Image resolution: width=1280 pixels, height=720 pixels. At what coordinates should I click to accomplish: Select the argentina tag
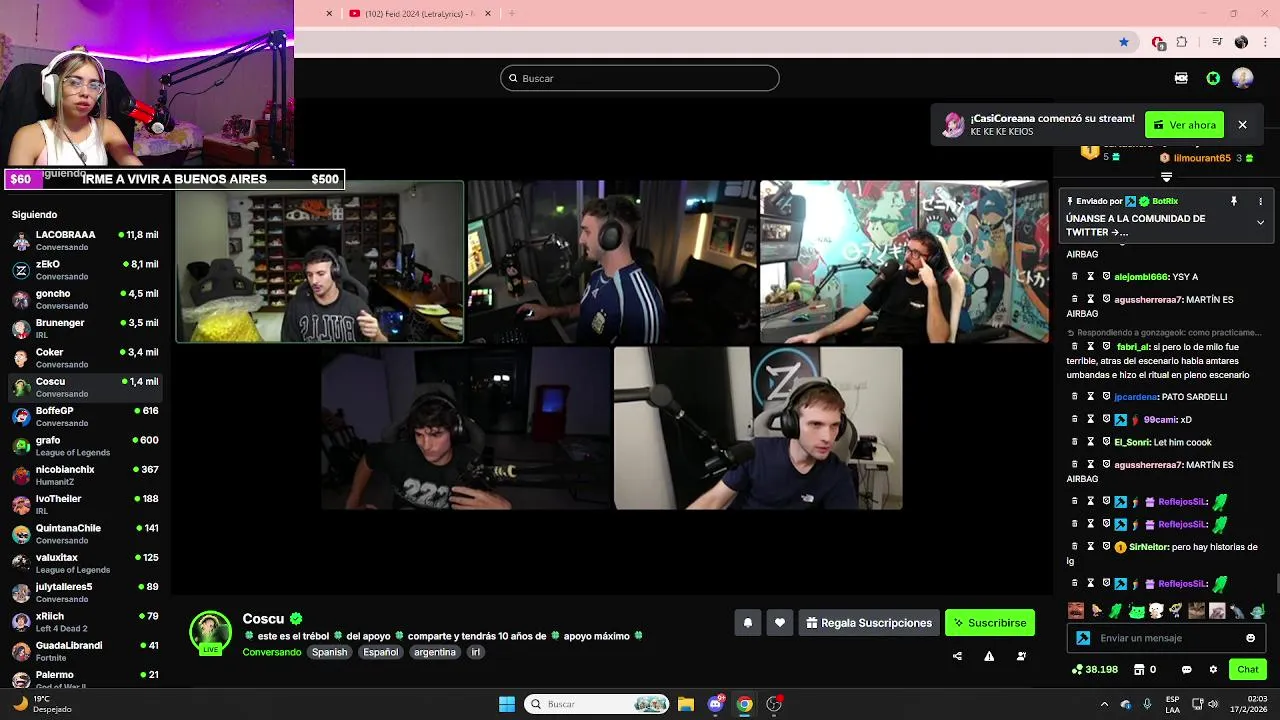point(435,652)
